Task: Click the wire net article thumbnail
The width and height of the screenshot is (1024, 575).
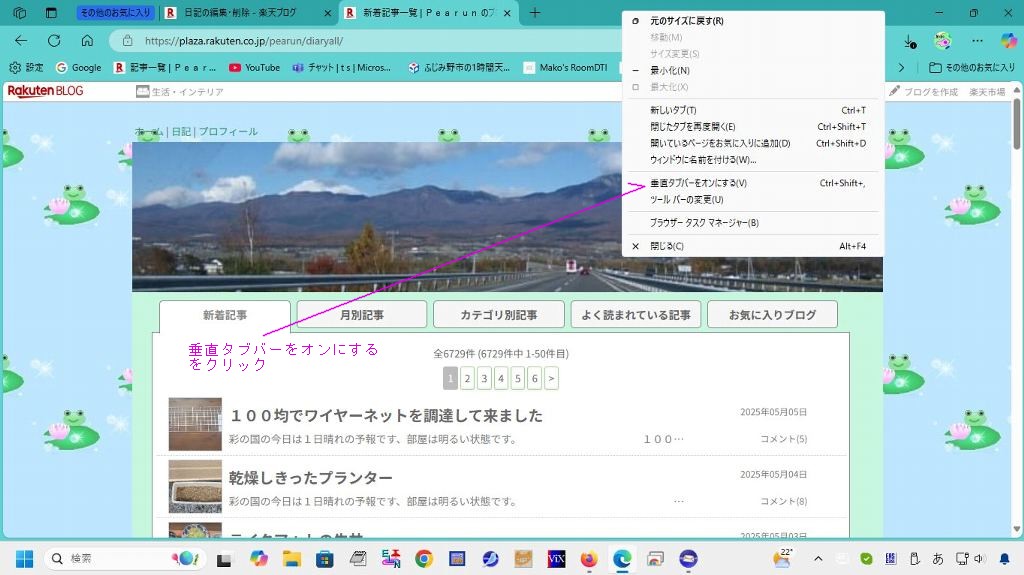Action: (195, 424)
